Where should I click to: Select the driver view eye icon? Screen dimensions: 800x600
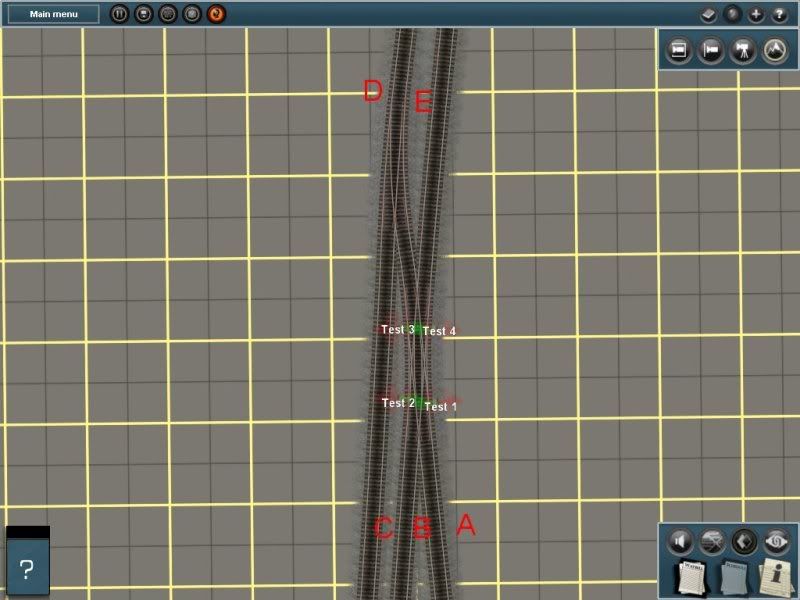click(775, 541)
